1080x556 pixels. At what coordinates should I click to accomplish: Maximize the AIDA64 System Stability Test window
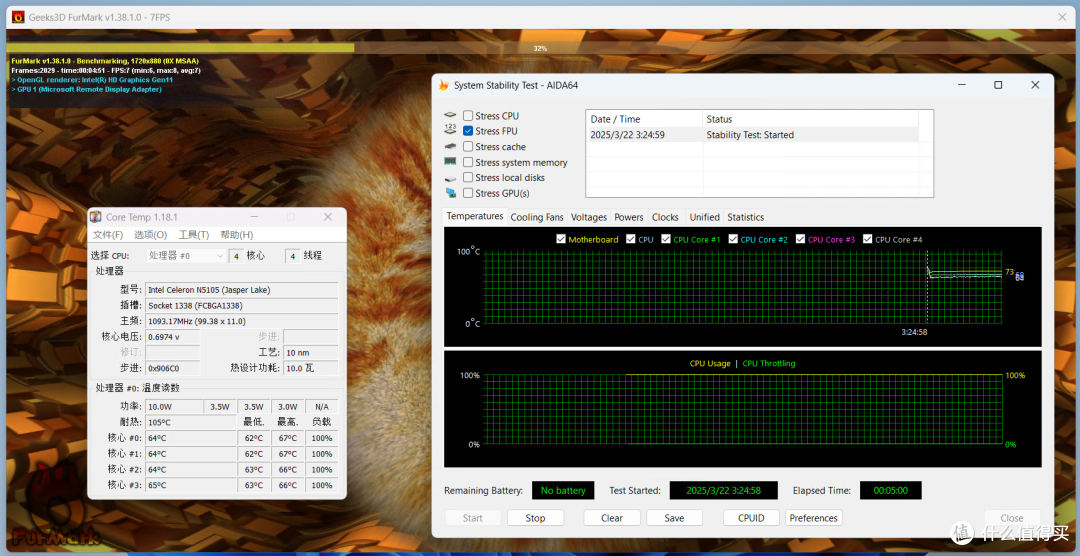[x=998, y=85]
